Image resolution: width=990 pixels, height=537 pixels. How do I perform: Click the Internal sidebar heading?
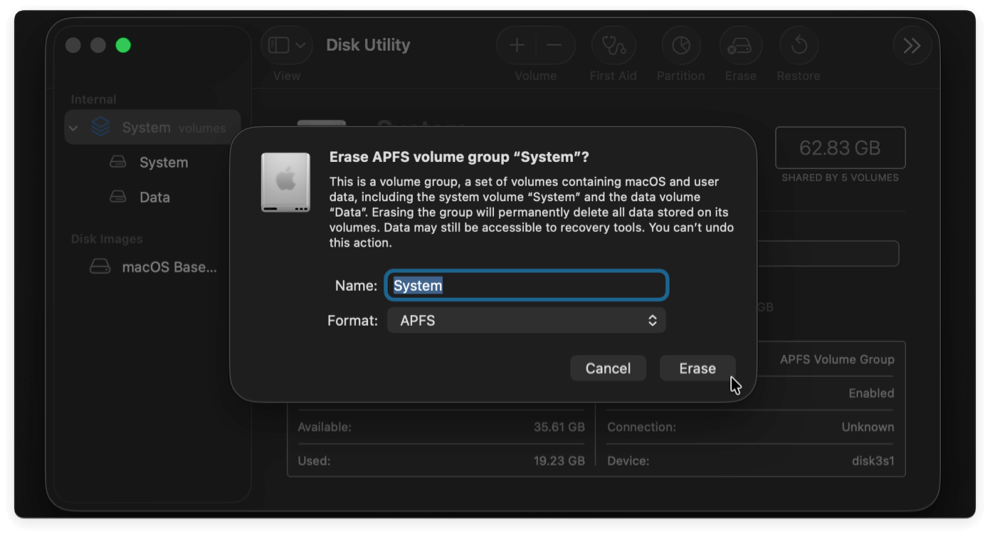pos(93,99)
